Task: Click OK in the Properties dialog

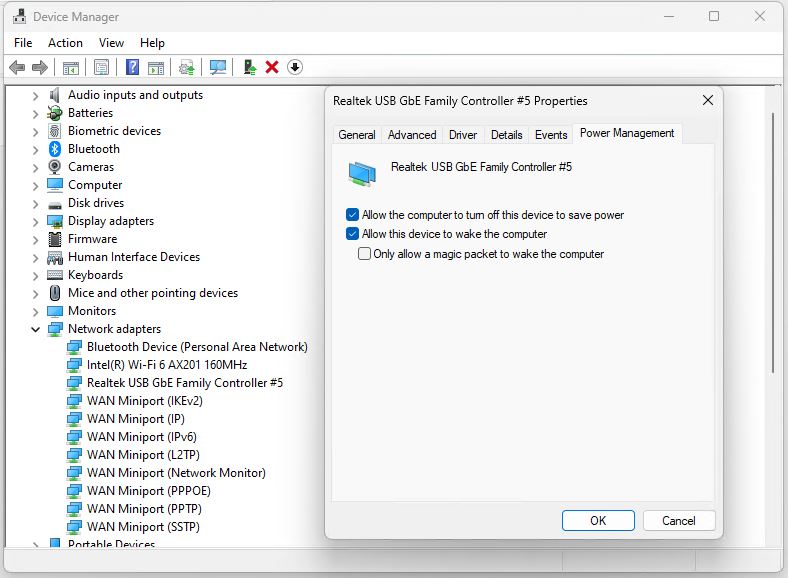Action: [598, 521]
